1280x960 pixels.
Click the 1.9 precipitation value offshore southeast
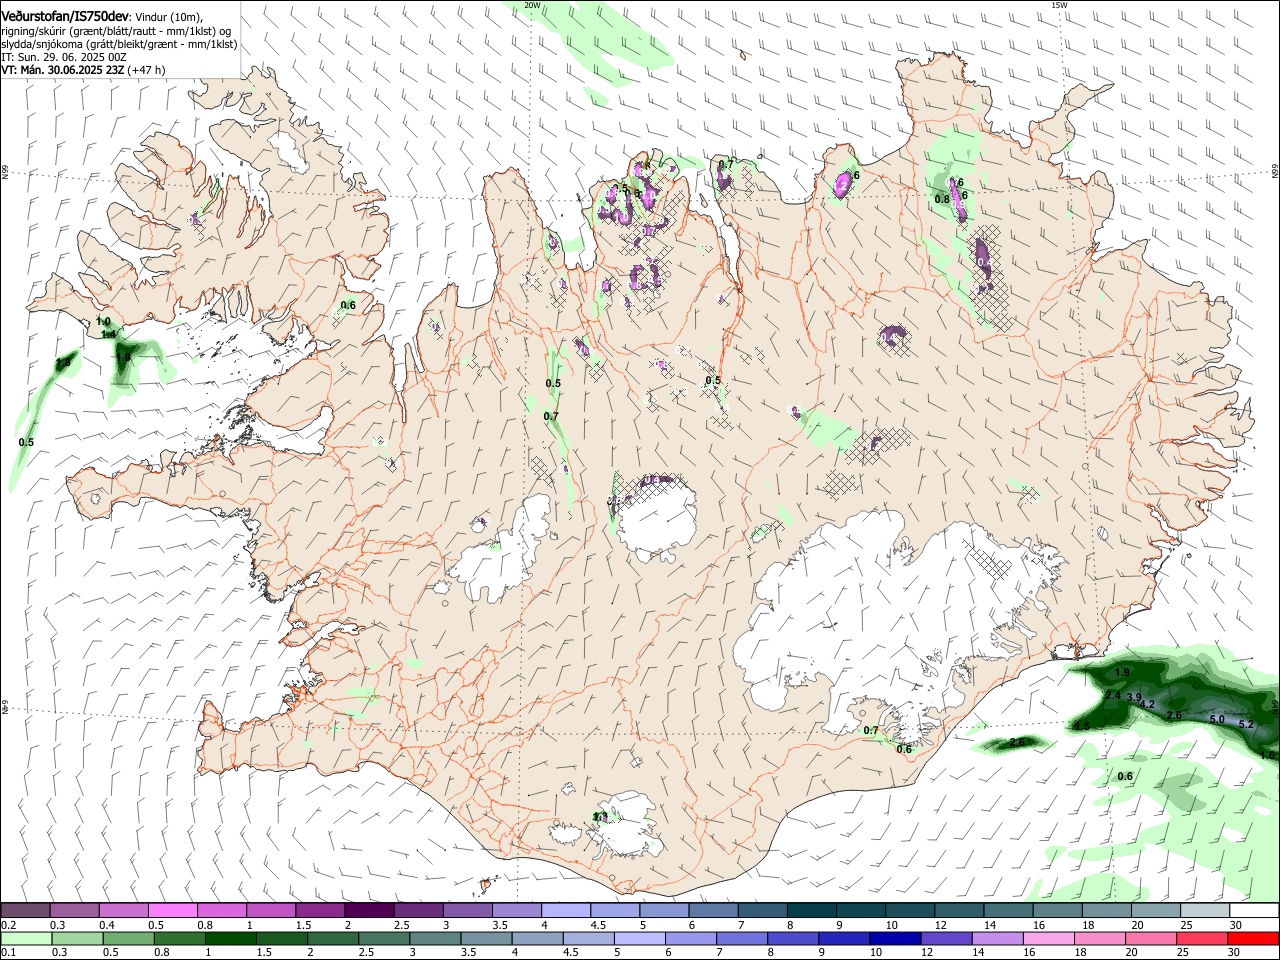(x=1122, y=673)
